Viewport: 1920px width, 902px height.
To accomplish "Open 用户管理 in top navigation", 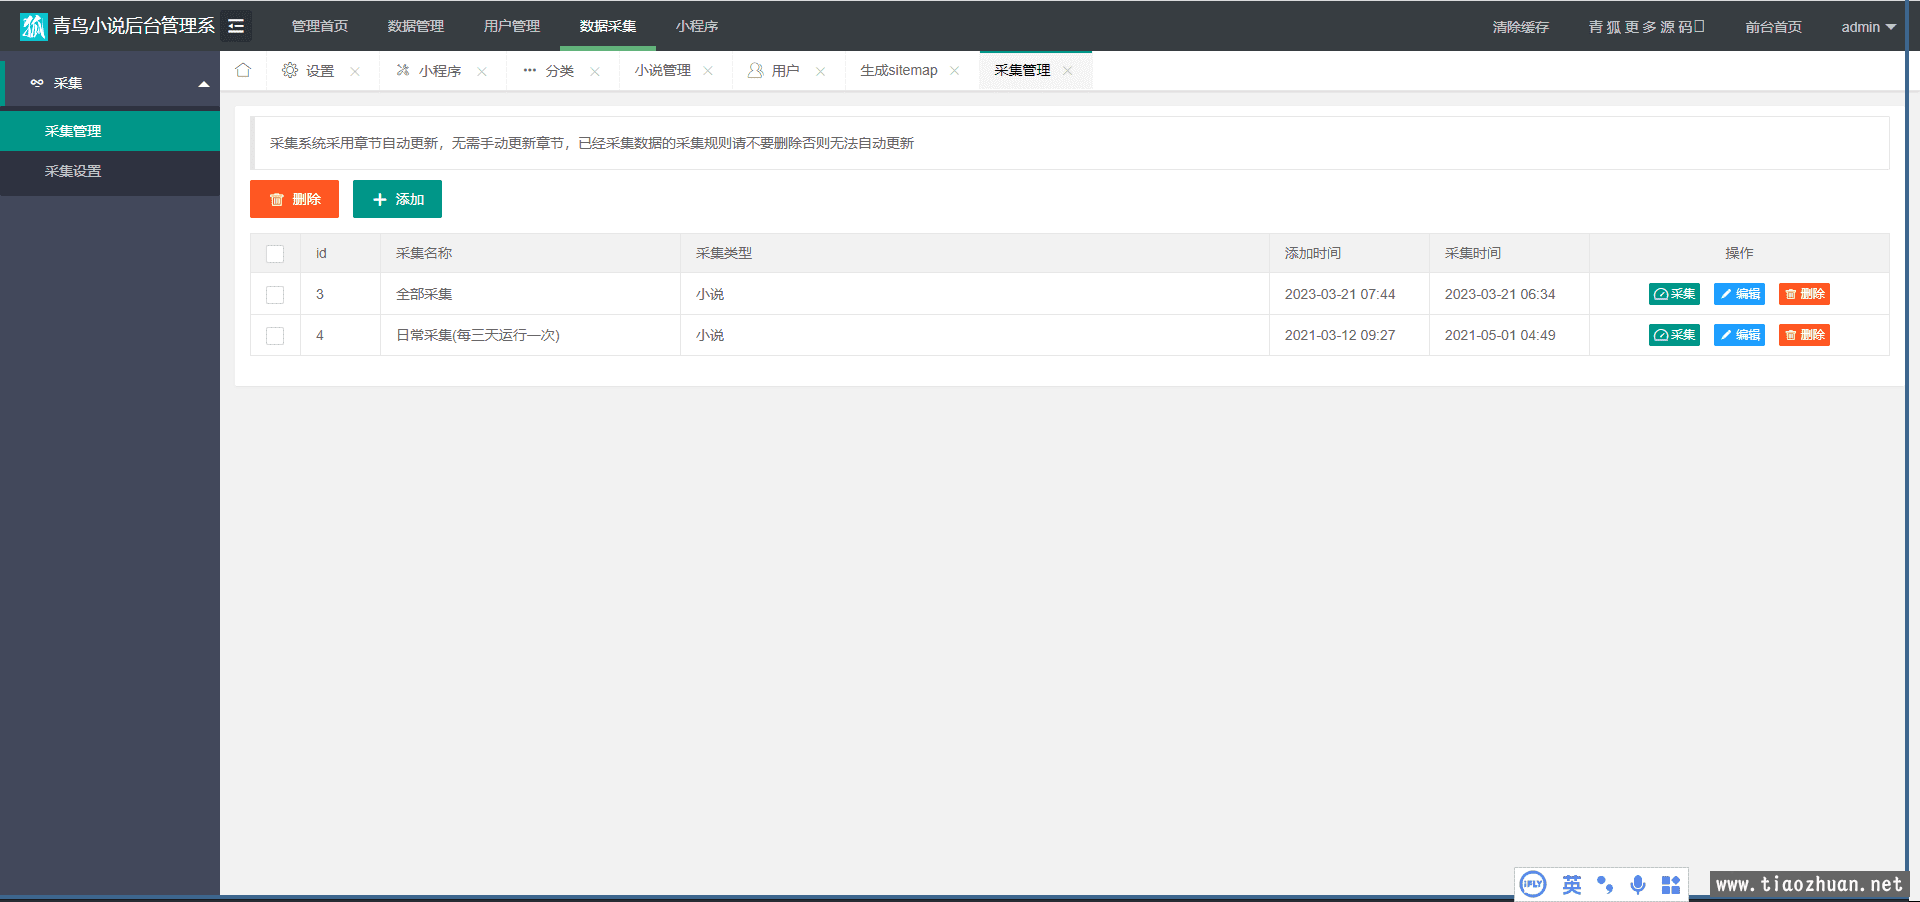I will 512,26.
